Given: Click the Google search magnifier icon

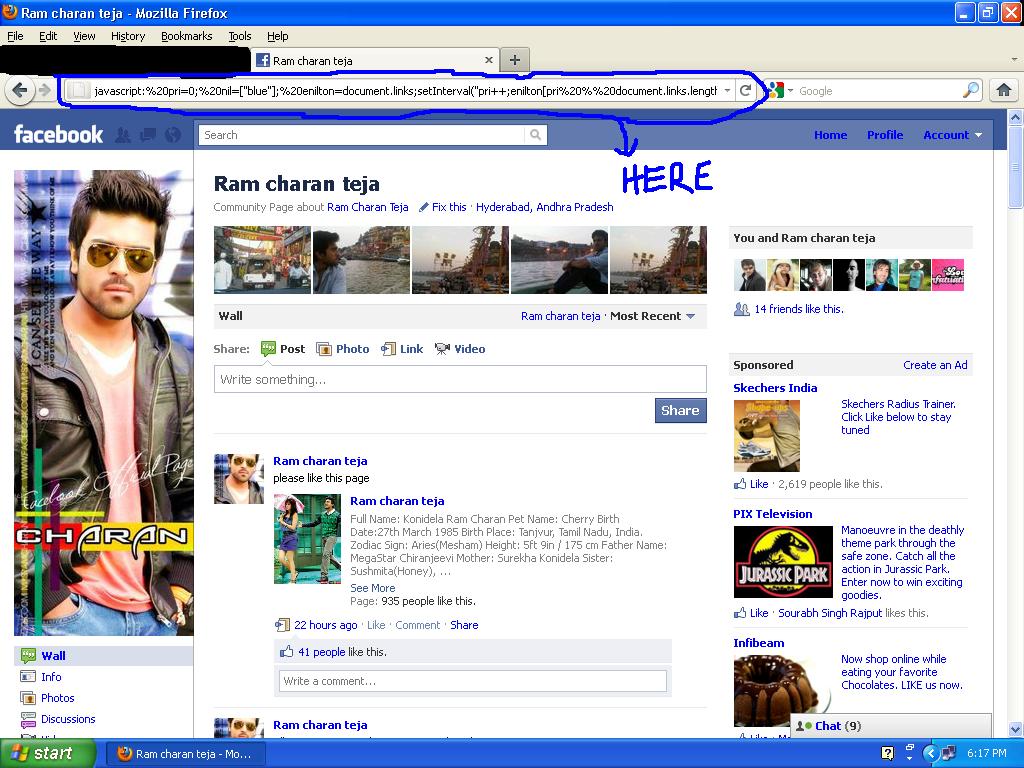Looking at the screenshot, I should [971, 90].
